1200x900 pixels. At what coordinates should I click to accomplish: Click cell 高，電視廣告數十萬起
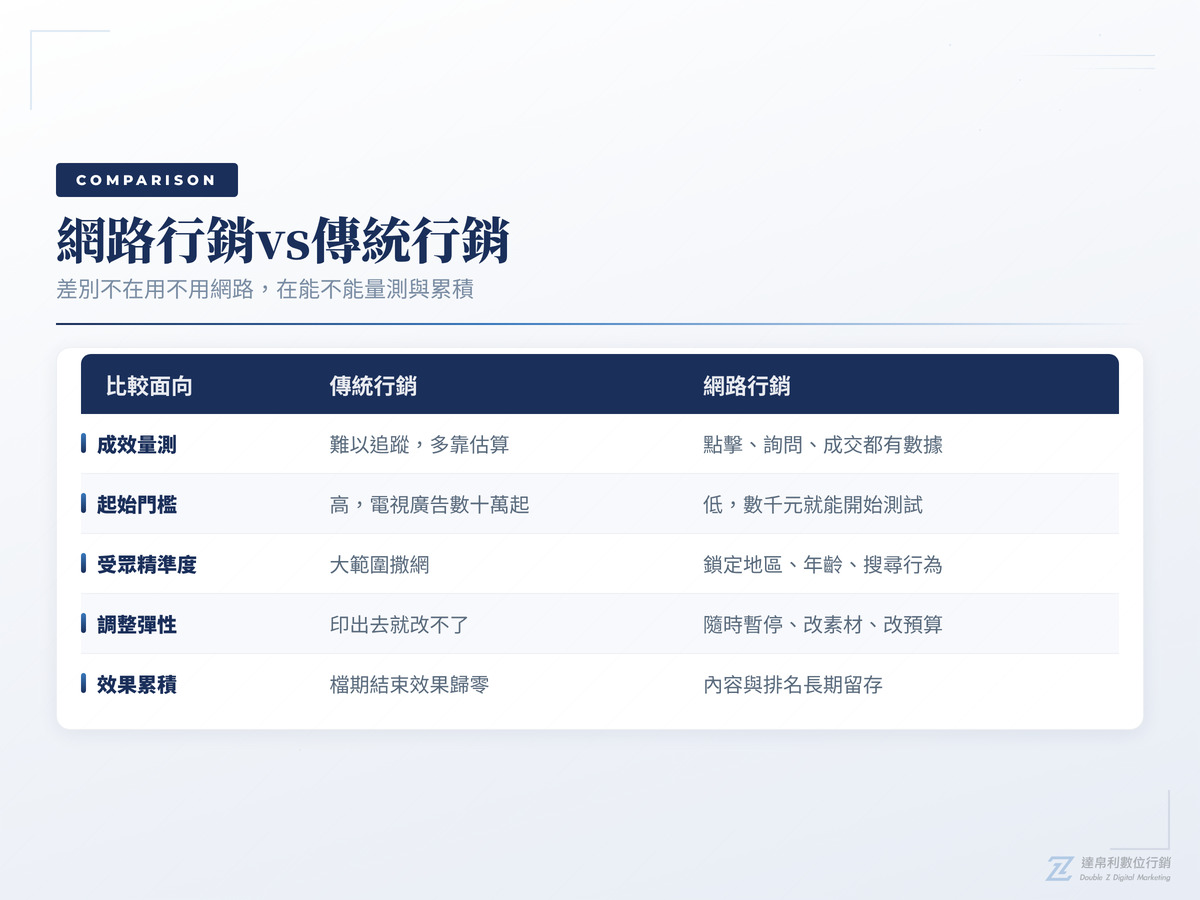coord(430,505)
